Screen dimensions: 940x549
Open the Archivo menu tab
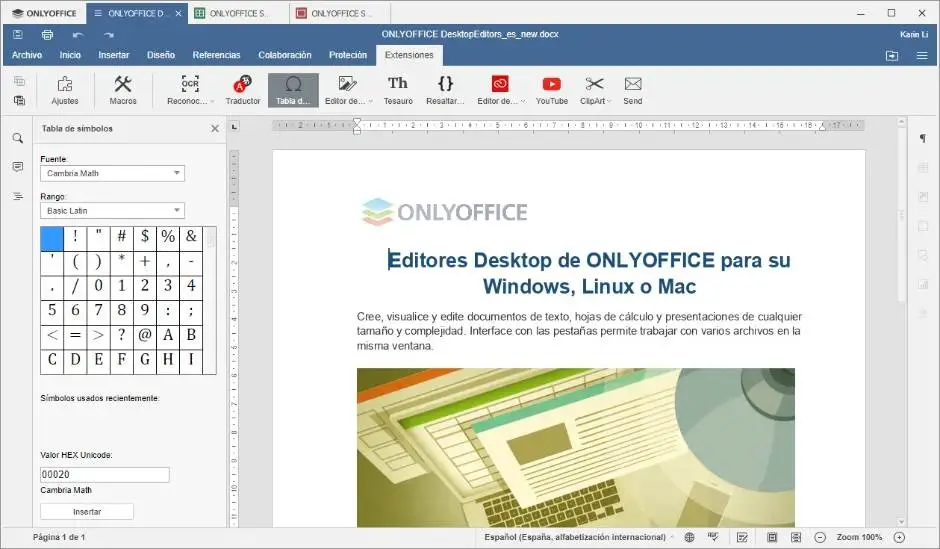(27, 55)
